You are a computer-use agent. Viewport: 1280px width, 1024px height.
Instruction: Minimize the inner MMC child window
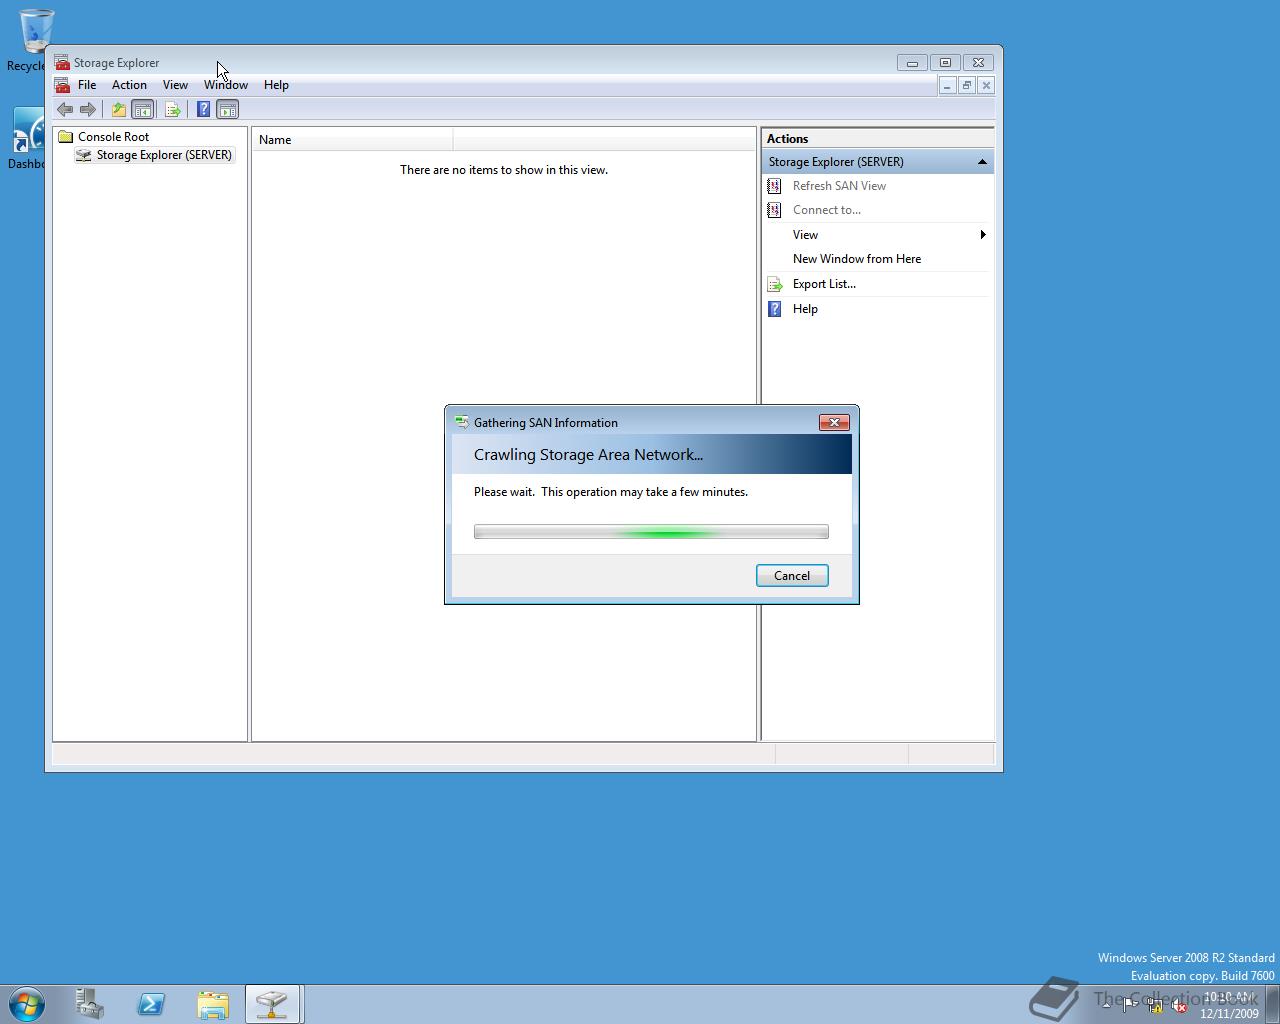pyautogui.click(x=947, y=85)
